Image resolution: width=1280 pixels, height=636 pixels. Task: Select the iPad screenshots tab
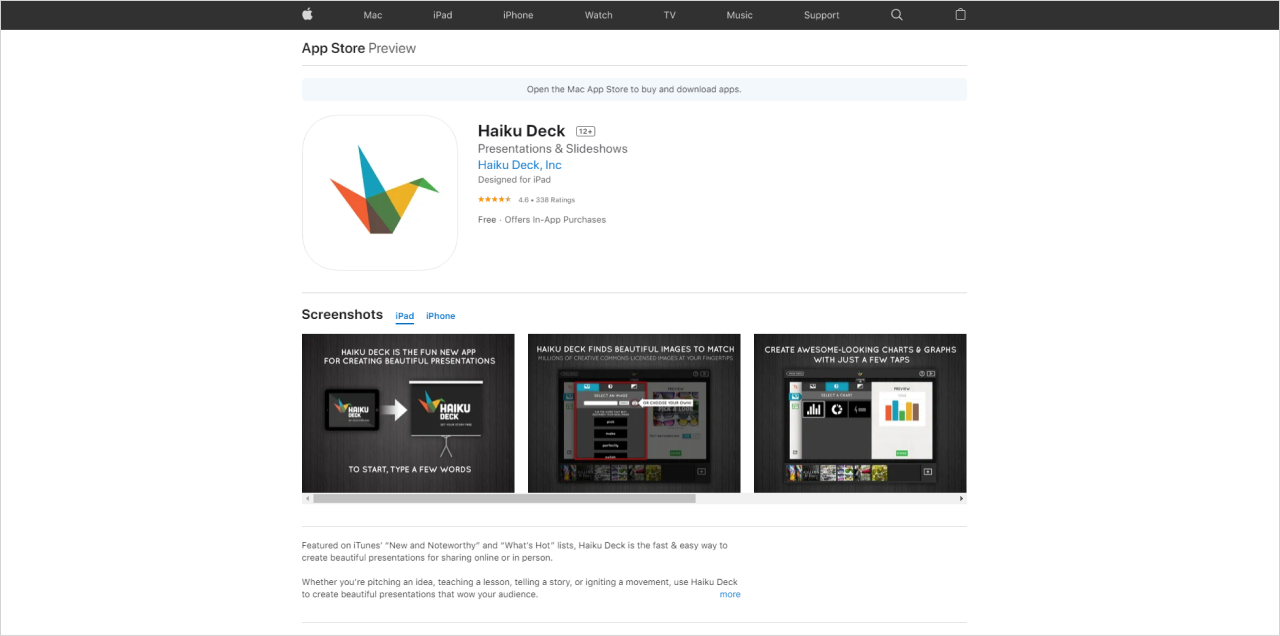tap(404, 316)
